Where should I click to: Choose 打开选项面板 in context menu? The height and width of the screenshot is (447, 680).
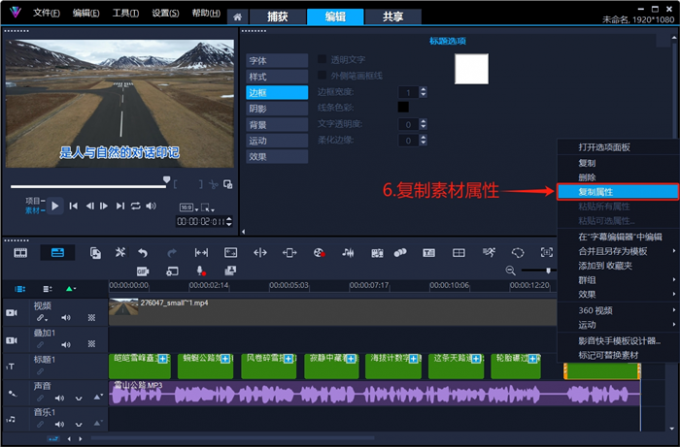[618, 147]
